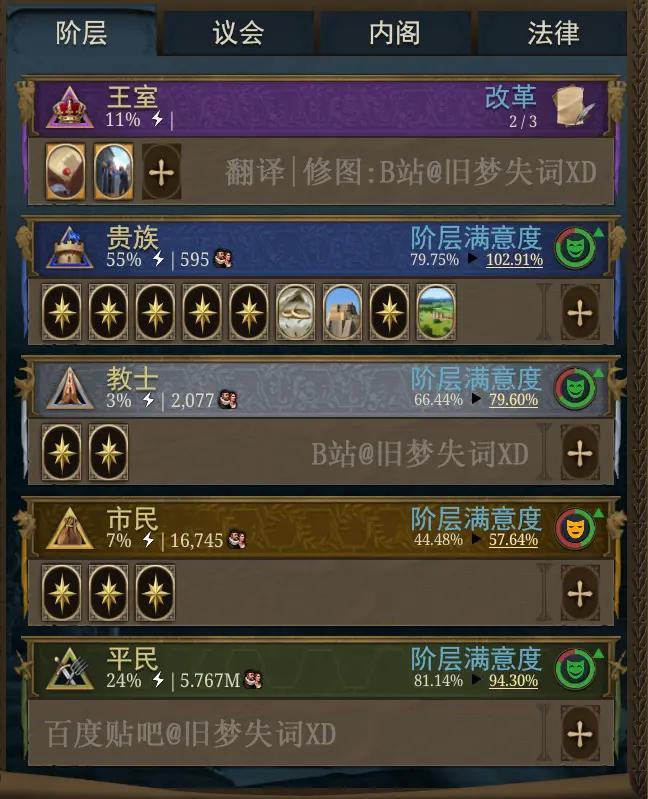
Task: Click the 市民 money bag icon
Action: coord(70,528)
